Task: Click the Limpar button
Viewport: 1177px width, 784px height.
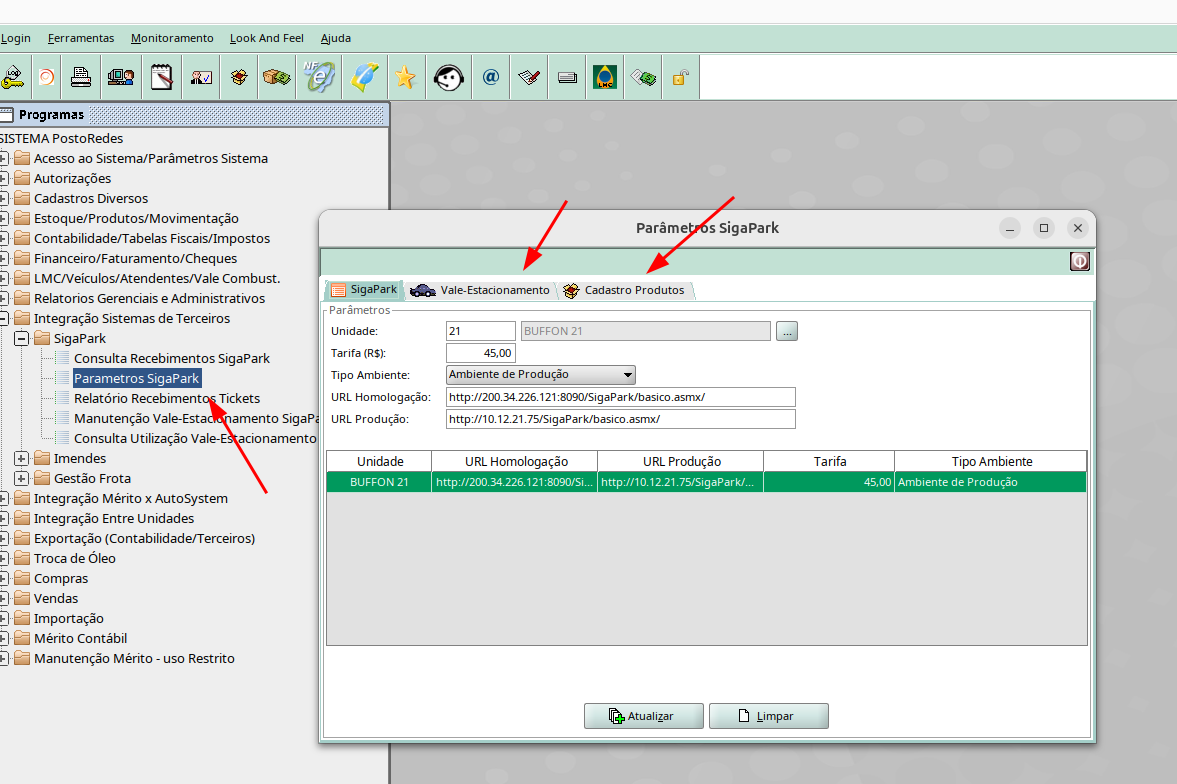Action: [x=768, y=716]
